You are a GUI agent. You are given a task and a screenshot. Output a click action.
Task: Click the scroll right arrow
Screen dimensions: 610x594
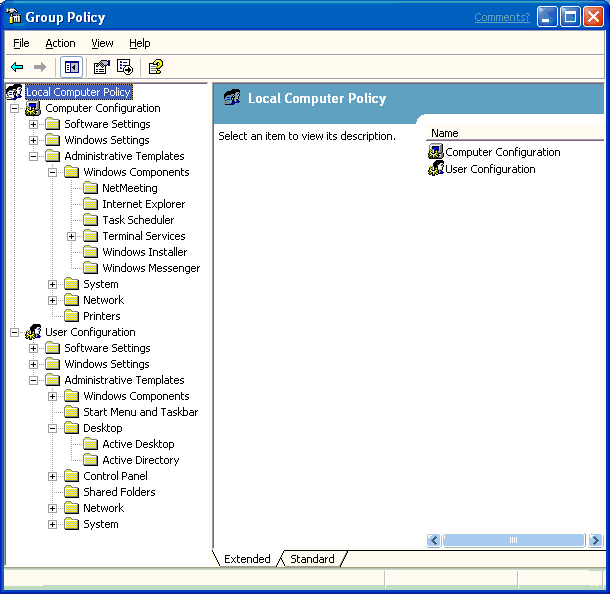(595, 540)
